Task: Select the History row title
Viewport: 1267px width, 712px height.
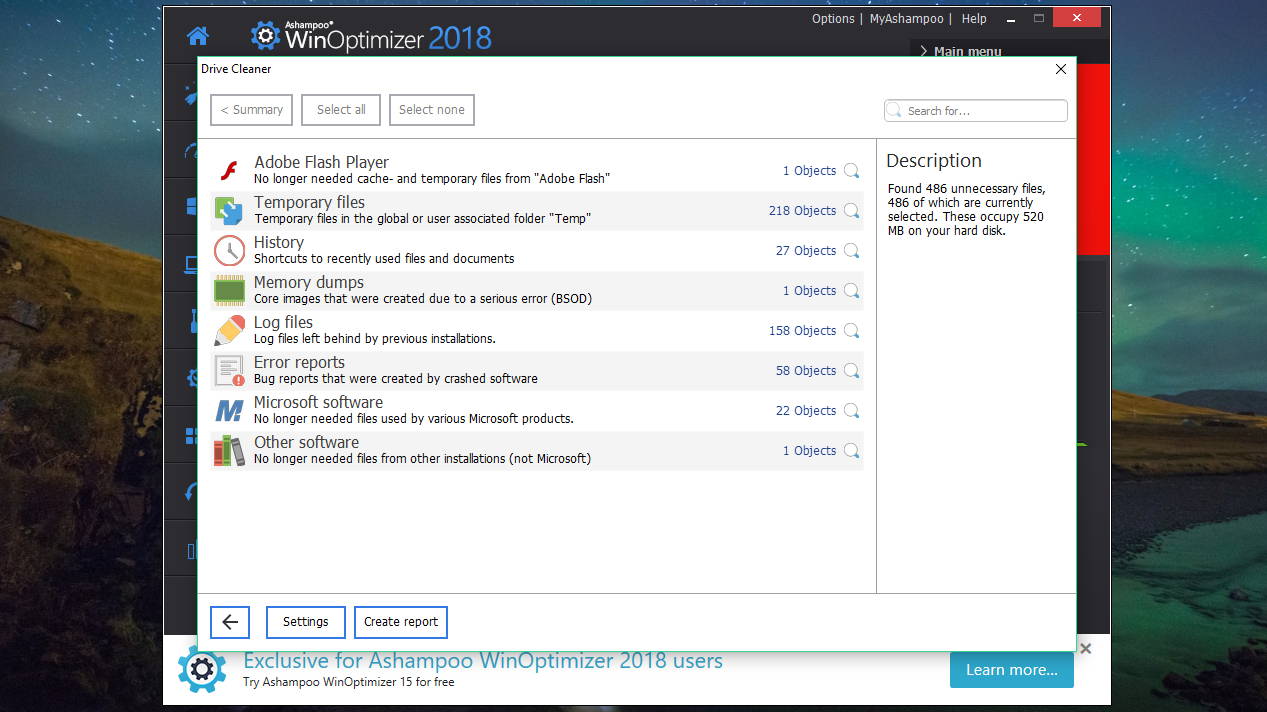Action: [279, 242]
